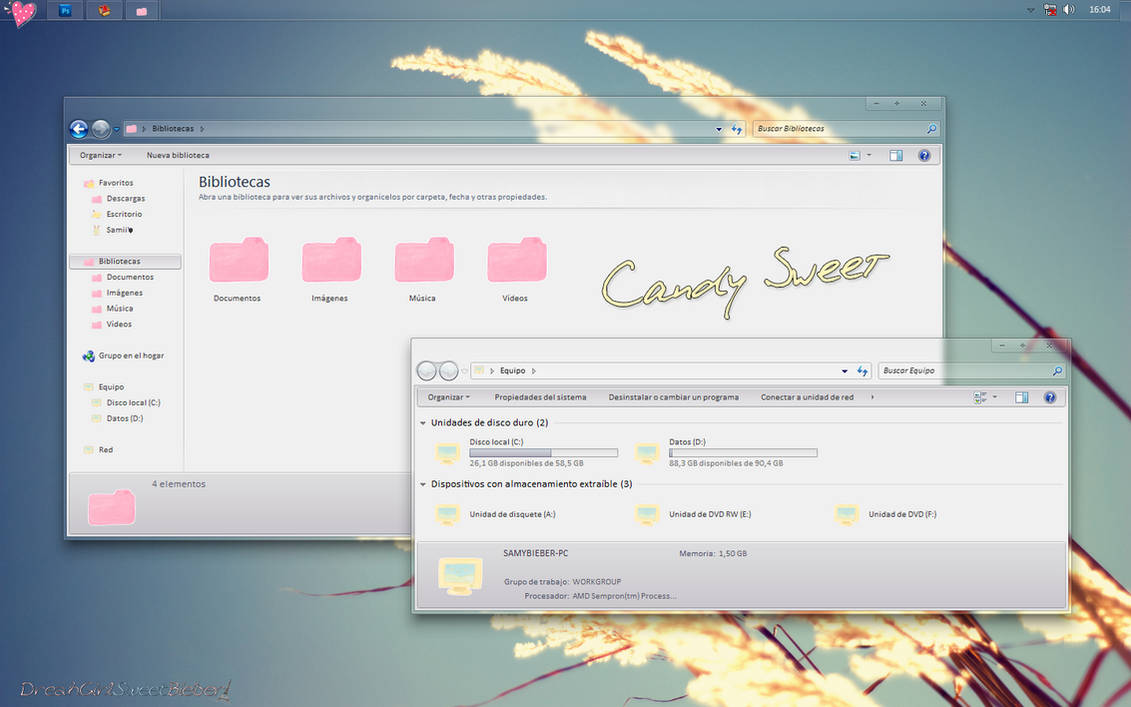Refresh the Bibliotecas window
The image size is (1131, 707).
pos(736,129)
